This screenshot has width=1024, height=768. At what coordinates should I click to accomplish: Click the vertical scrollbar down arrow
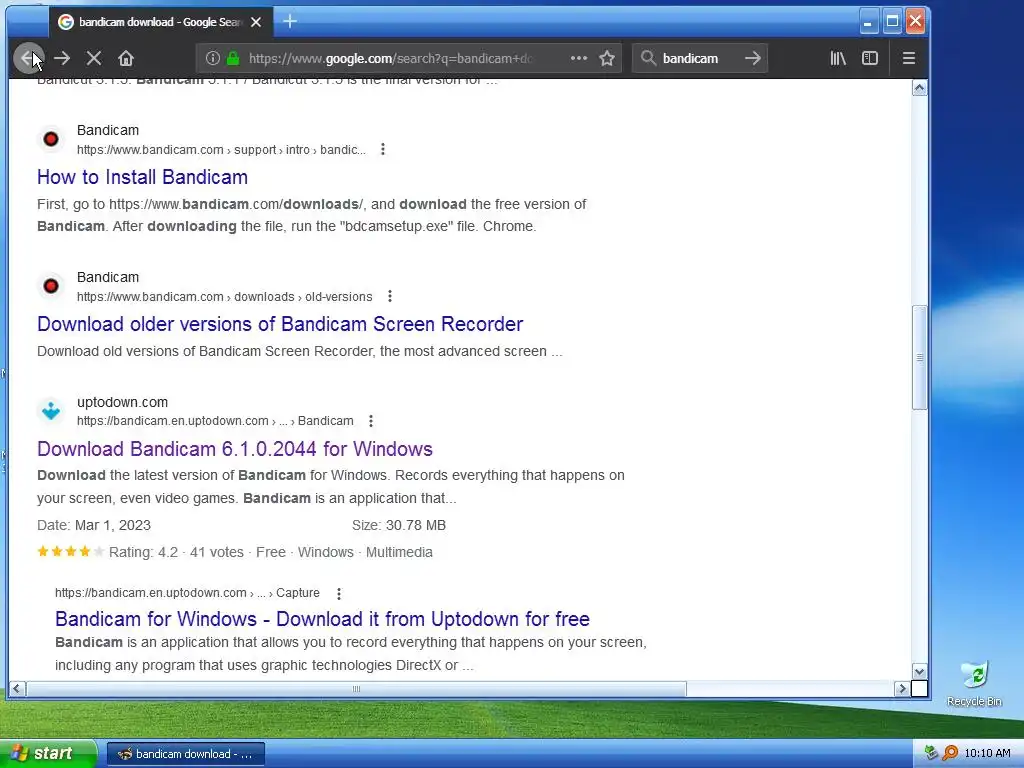coord(920,672)
